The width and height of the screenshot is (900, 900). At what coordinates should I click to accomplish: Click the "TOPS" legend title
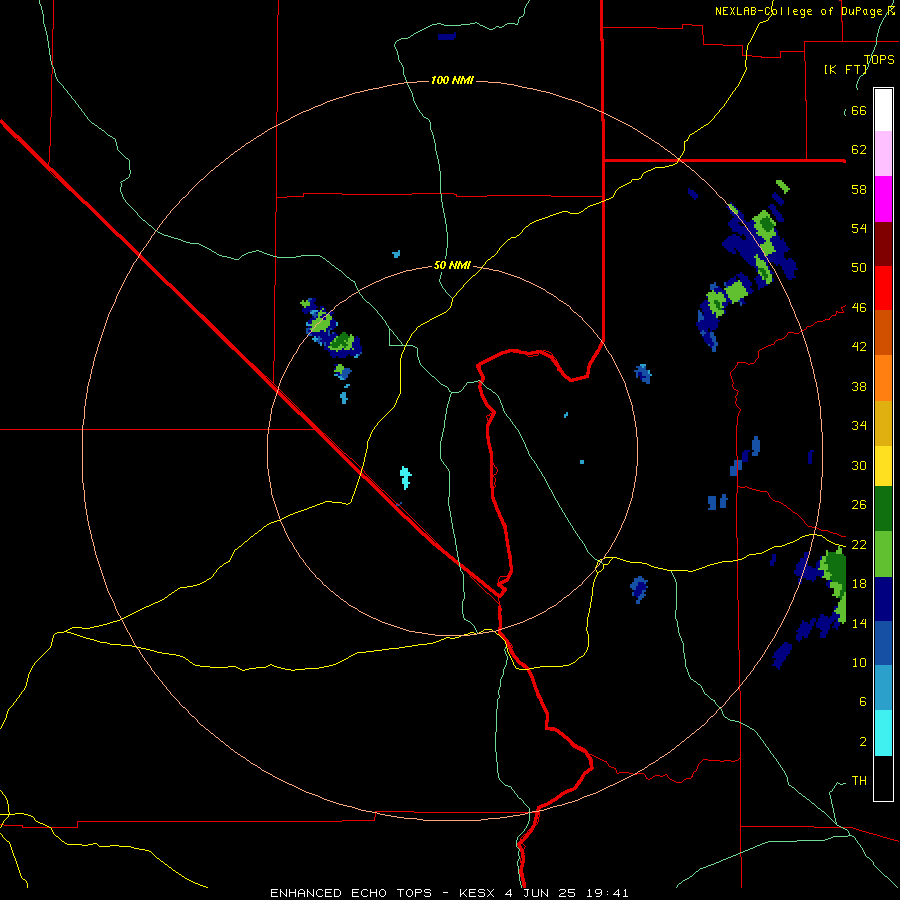click(879, 59)
